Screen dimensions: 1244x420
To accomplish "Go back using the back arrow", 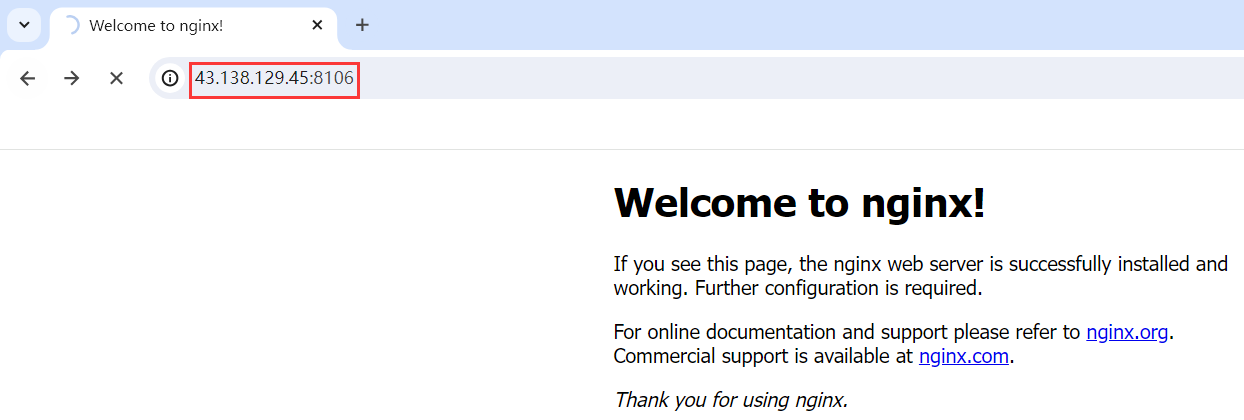I will click(28, 78).
